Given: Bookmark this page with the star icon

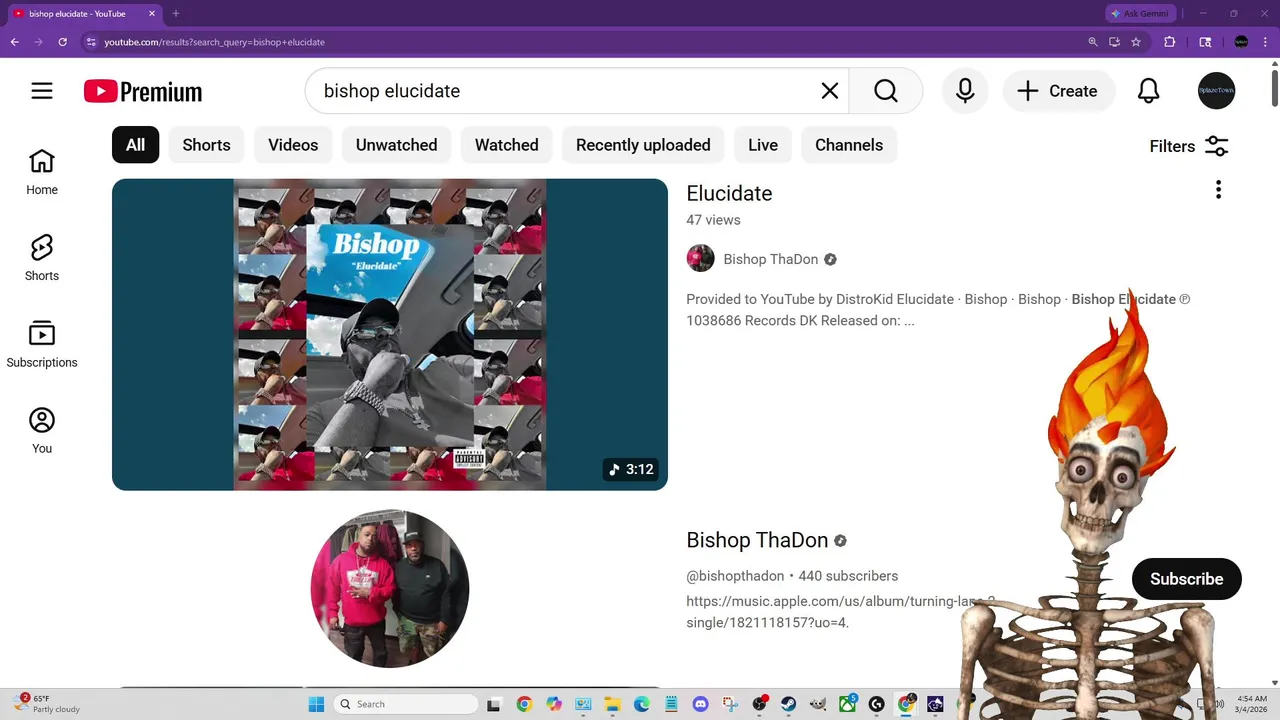Looking at the screenshot, I should (x=1136, y=42).
